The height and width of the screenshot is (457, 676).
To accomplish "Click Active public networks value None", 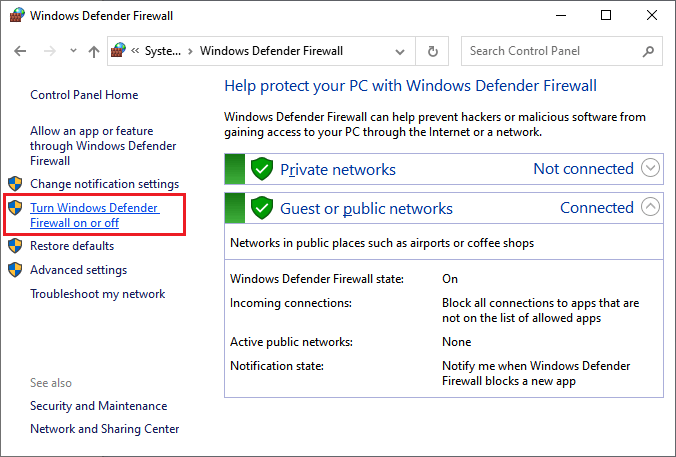I will click(457, 342).
